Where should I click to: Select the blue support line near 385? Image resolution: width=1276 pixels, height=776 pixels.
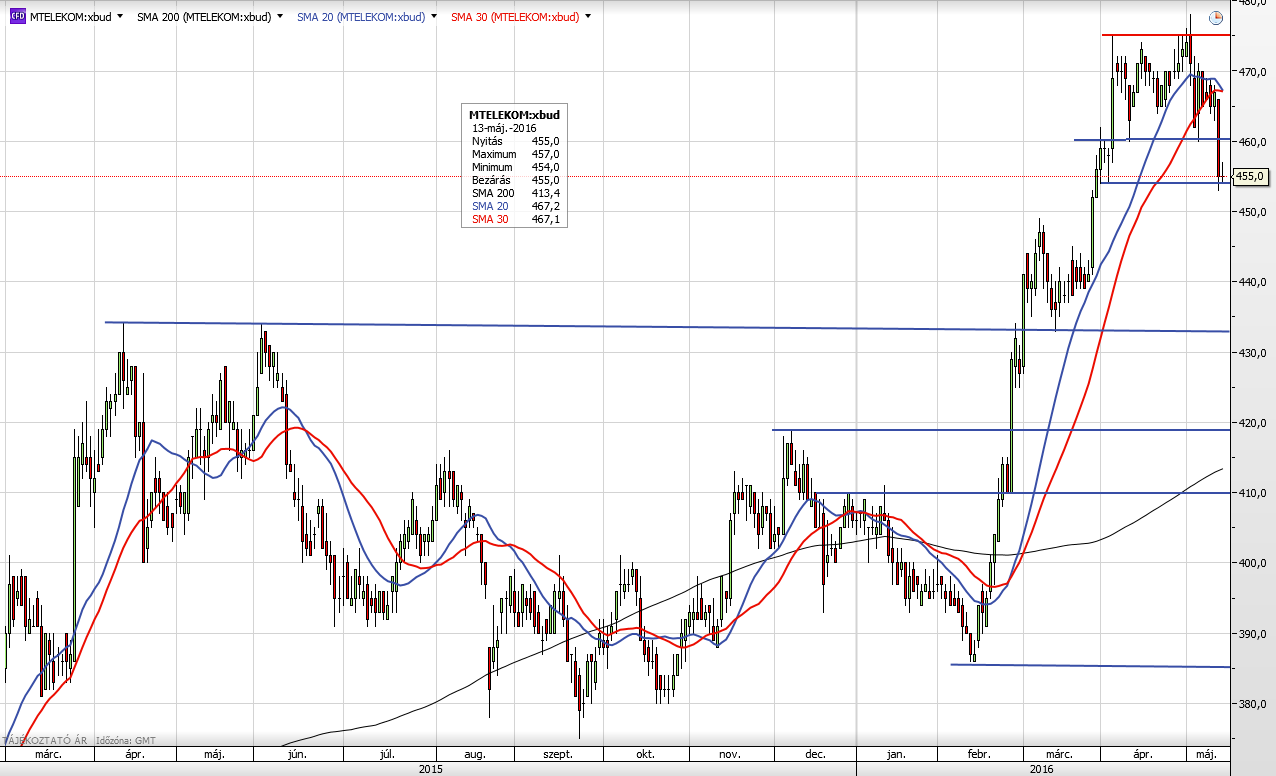(1090, 666)
